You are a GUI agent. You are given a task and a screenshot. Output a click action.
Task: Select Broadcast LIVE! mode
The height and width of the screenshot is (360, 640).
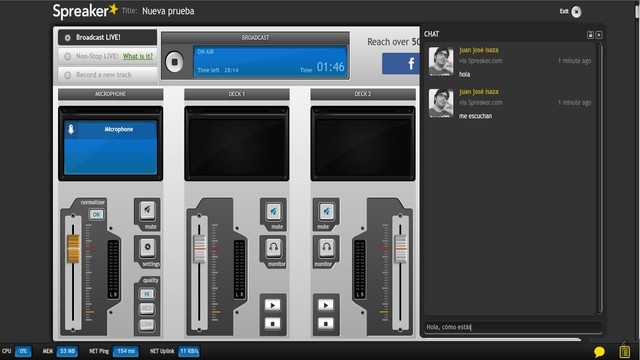tap(107, 37)
